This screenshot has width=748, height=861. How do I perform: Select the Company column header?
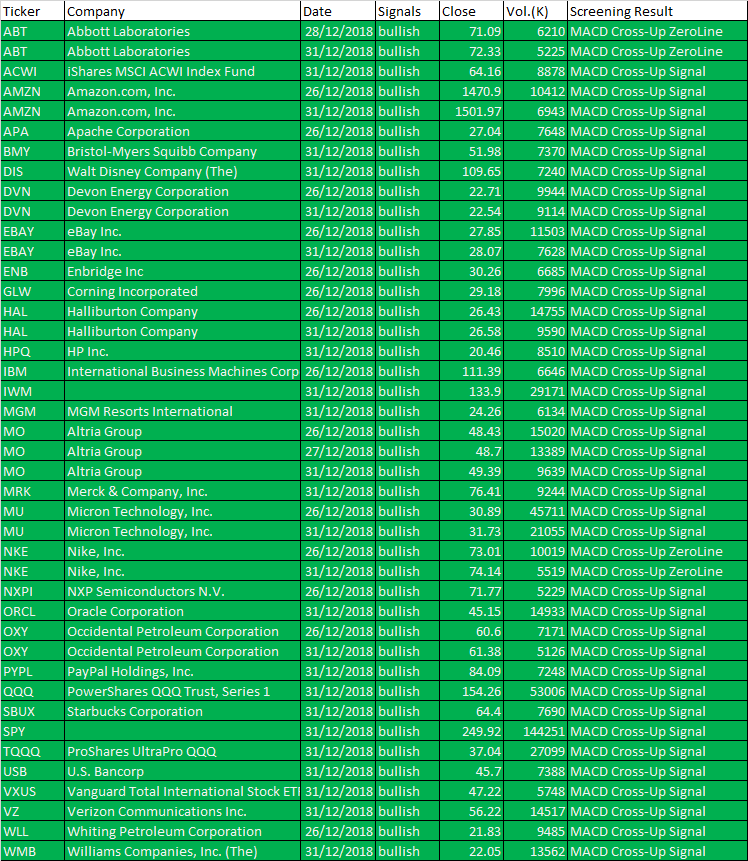[182, 11]
